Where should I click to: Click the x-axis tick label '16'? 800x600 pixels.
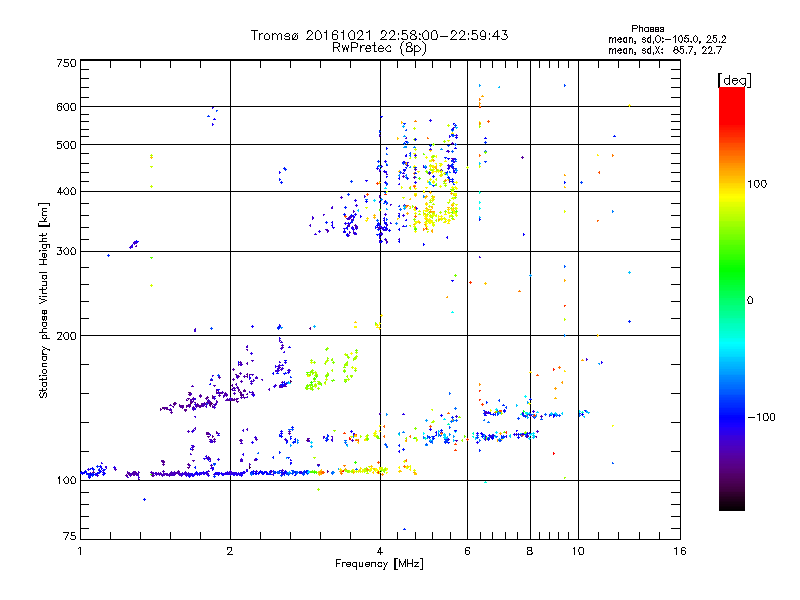click(x=680, y=551)
